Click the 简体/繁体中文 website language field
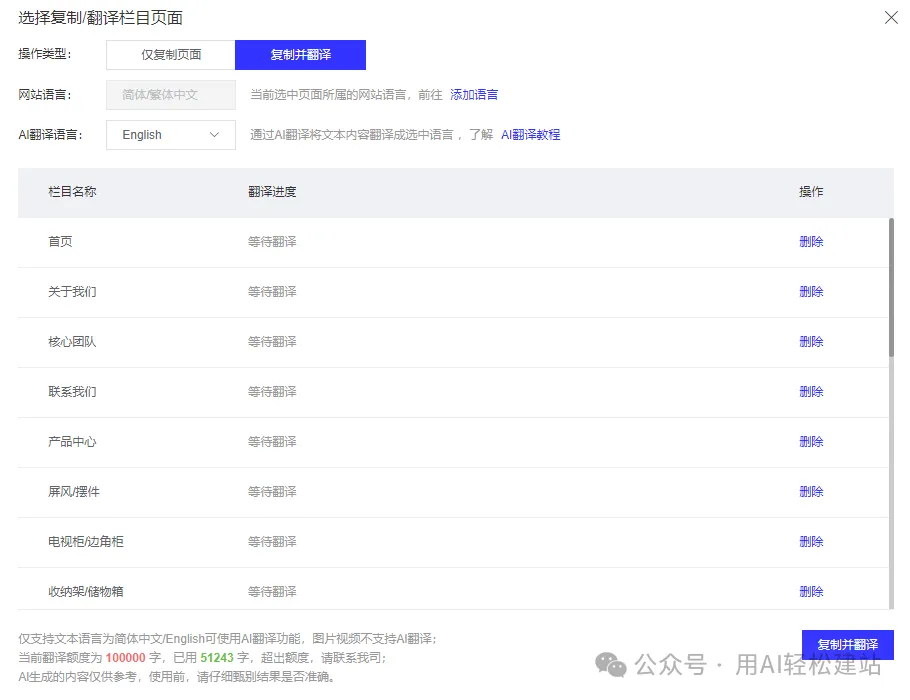 [x=170, y=94]
